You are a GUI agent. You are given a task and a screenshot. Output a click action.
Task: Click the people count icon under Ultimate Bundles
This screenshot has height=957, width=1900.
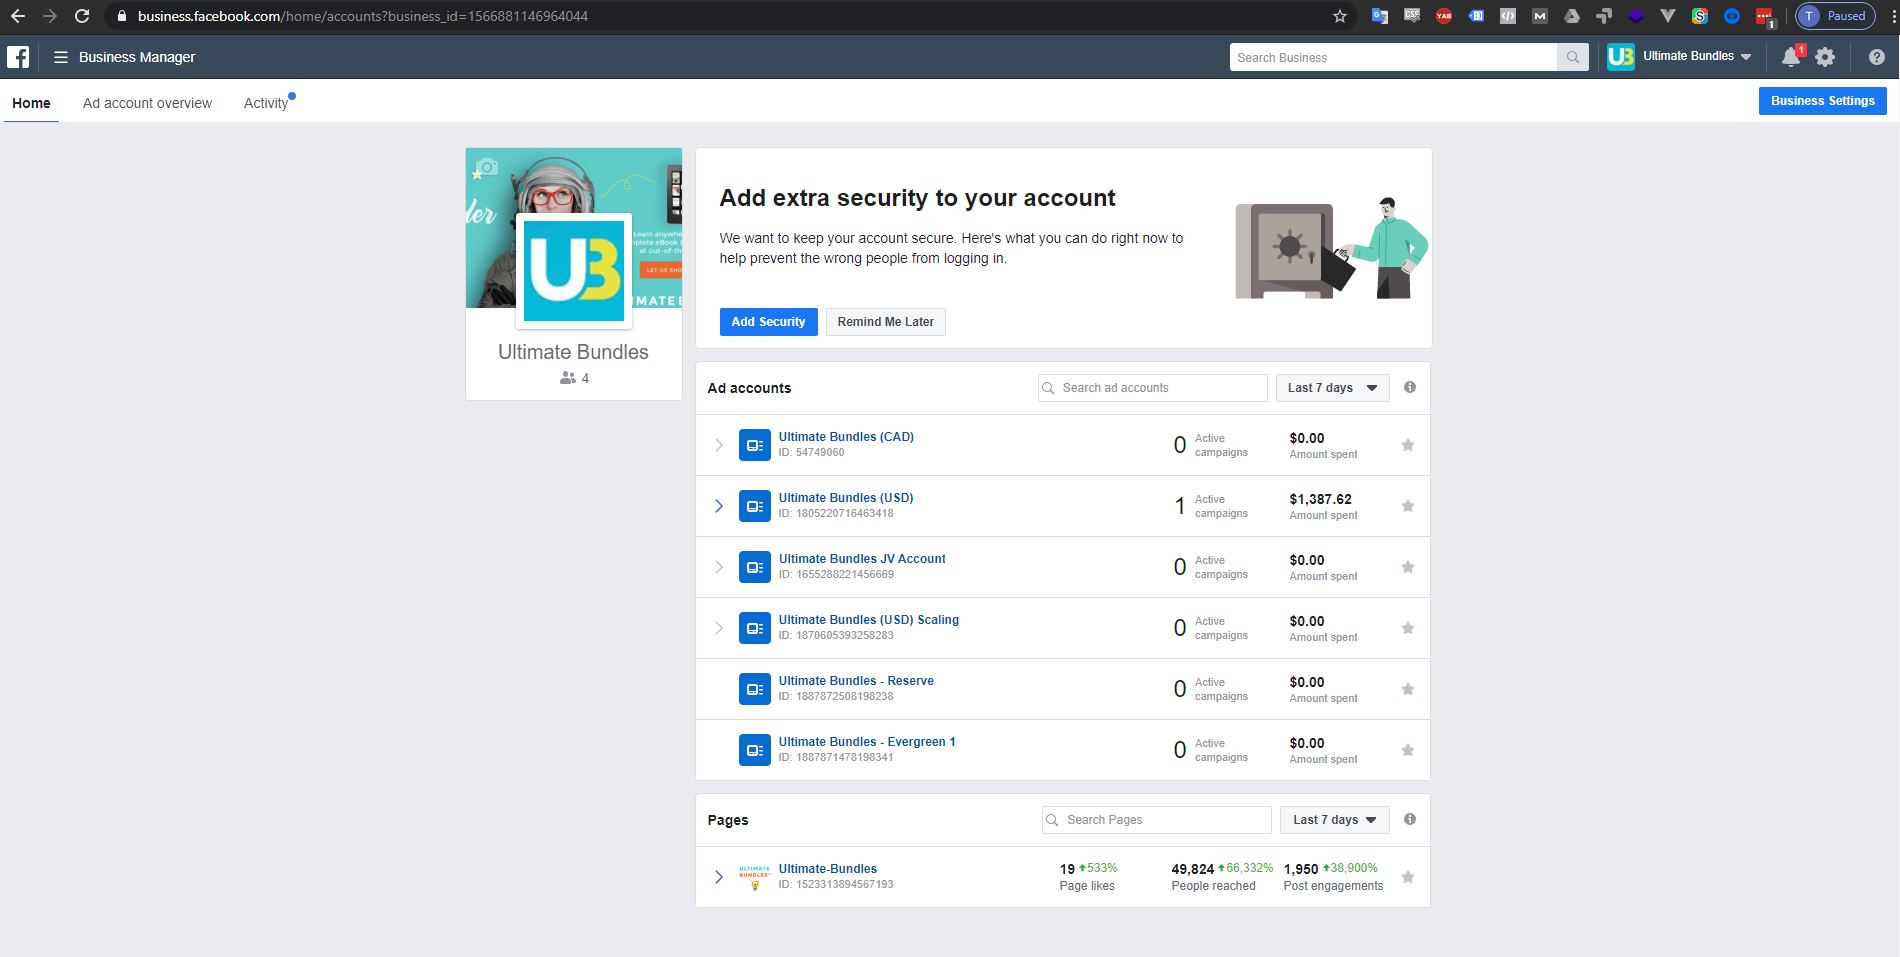(568, 378)
